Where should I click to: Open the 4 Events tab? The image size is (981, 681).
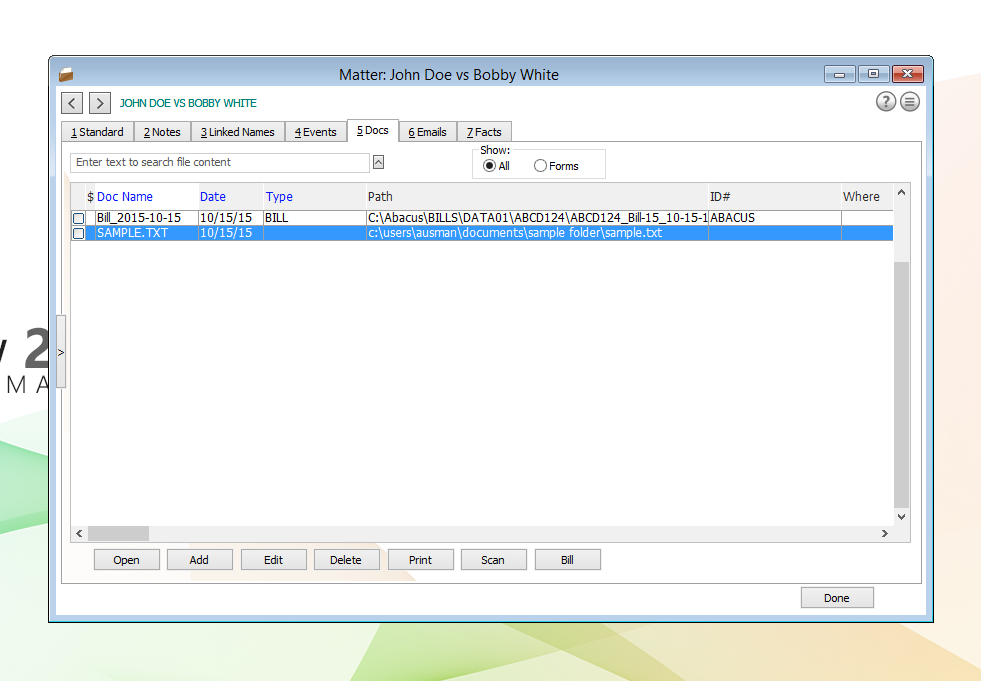point(315,132)
